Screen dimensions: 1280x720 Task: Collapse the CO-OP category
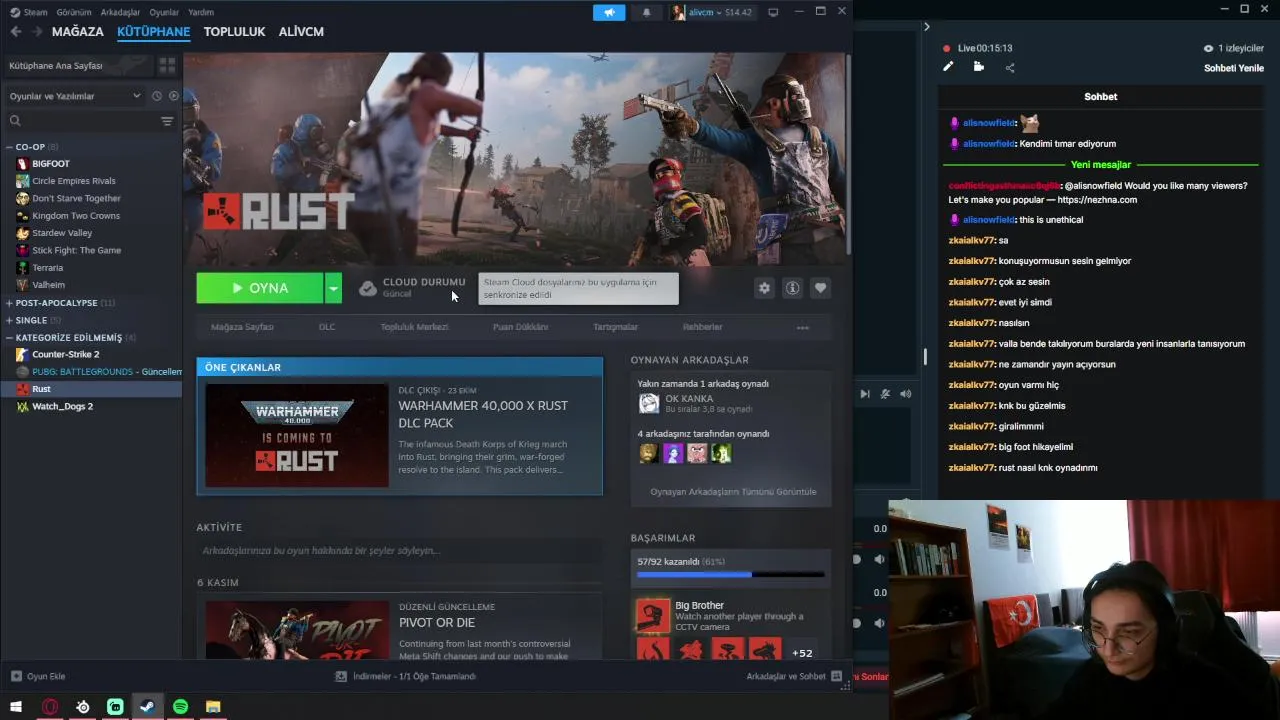pyautogui.click(x=9, y=147)
